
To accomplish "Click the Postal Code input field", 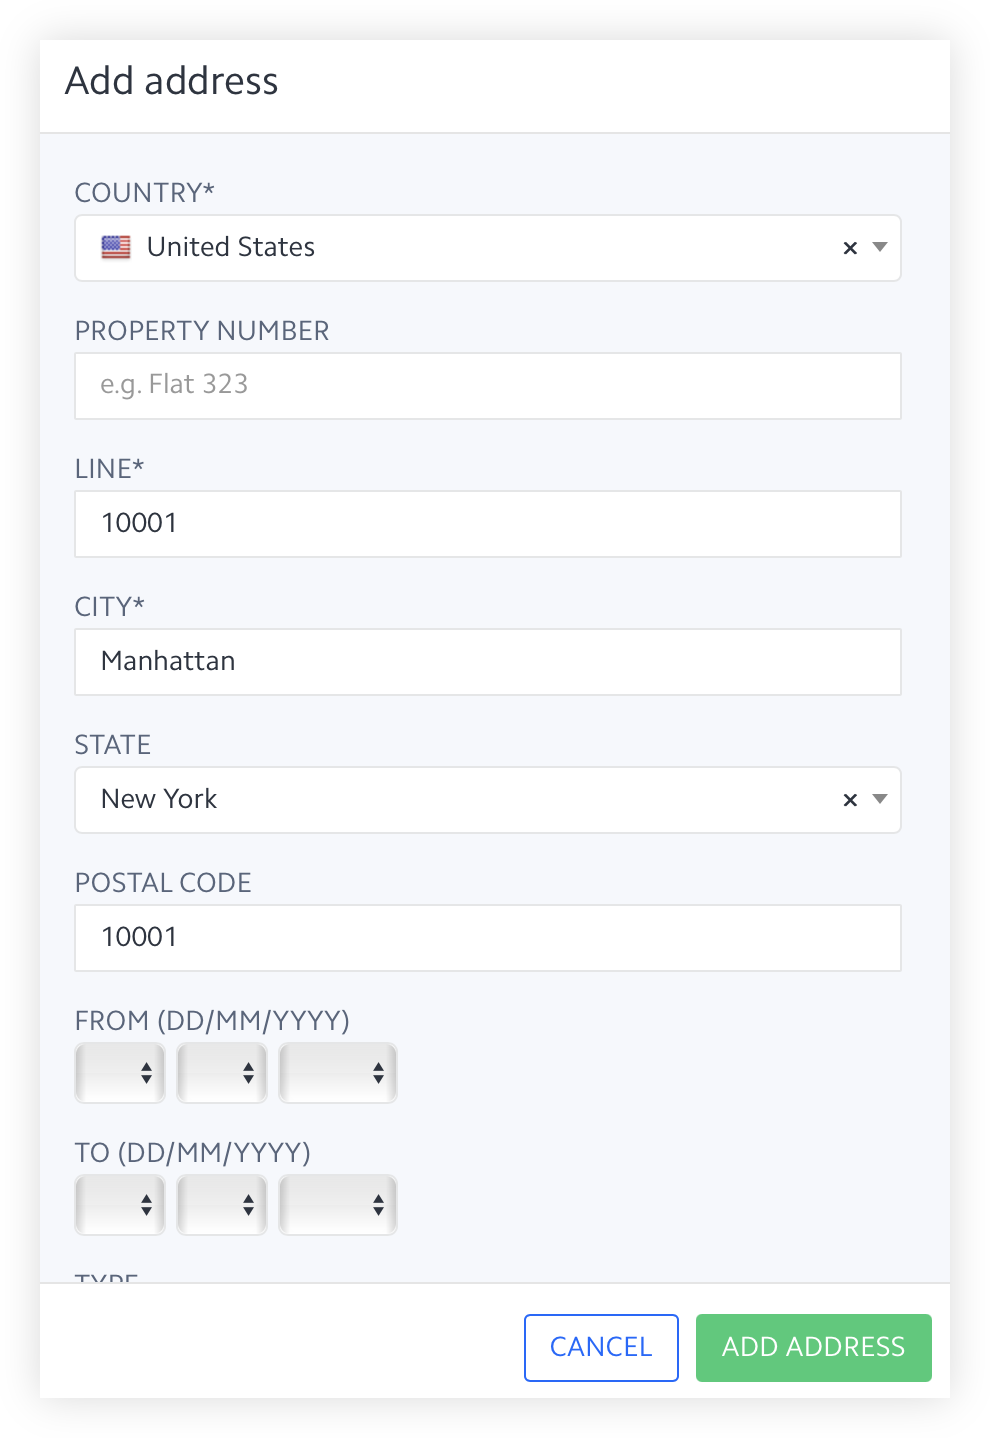I will (488, 938).
